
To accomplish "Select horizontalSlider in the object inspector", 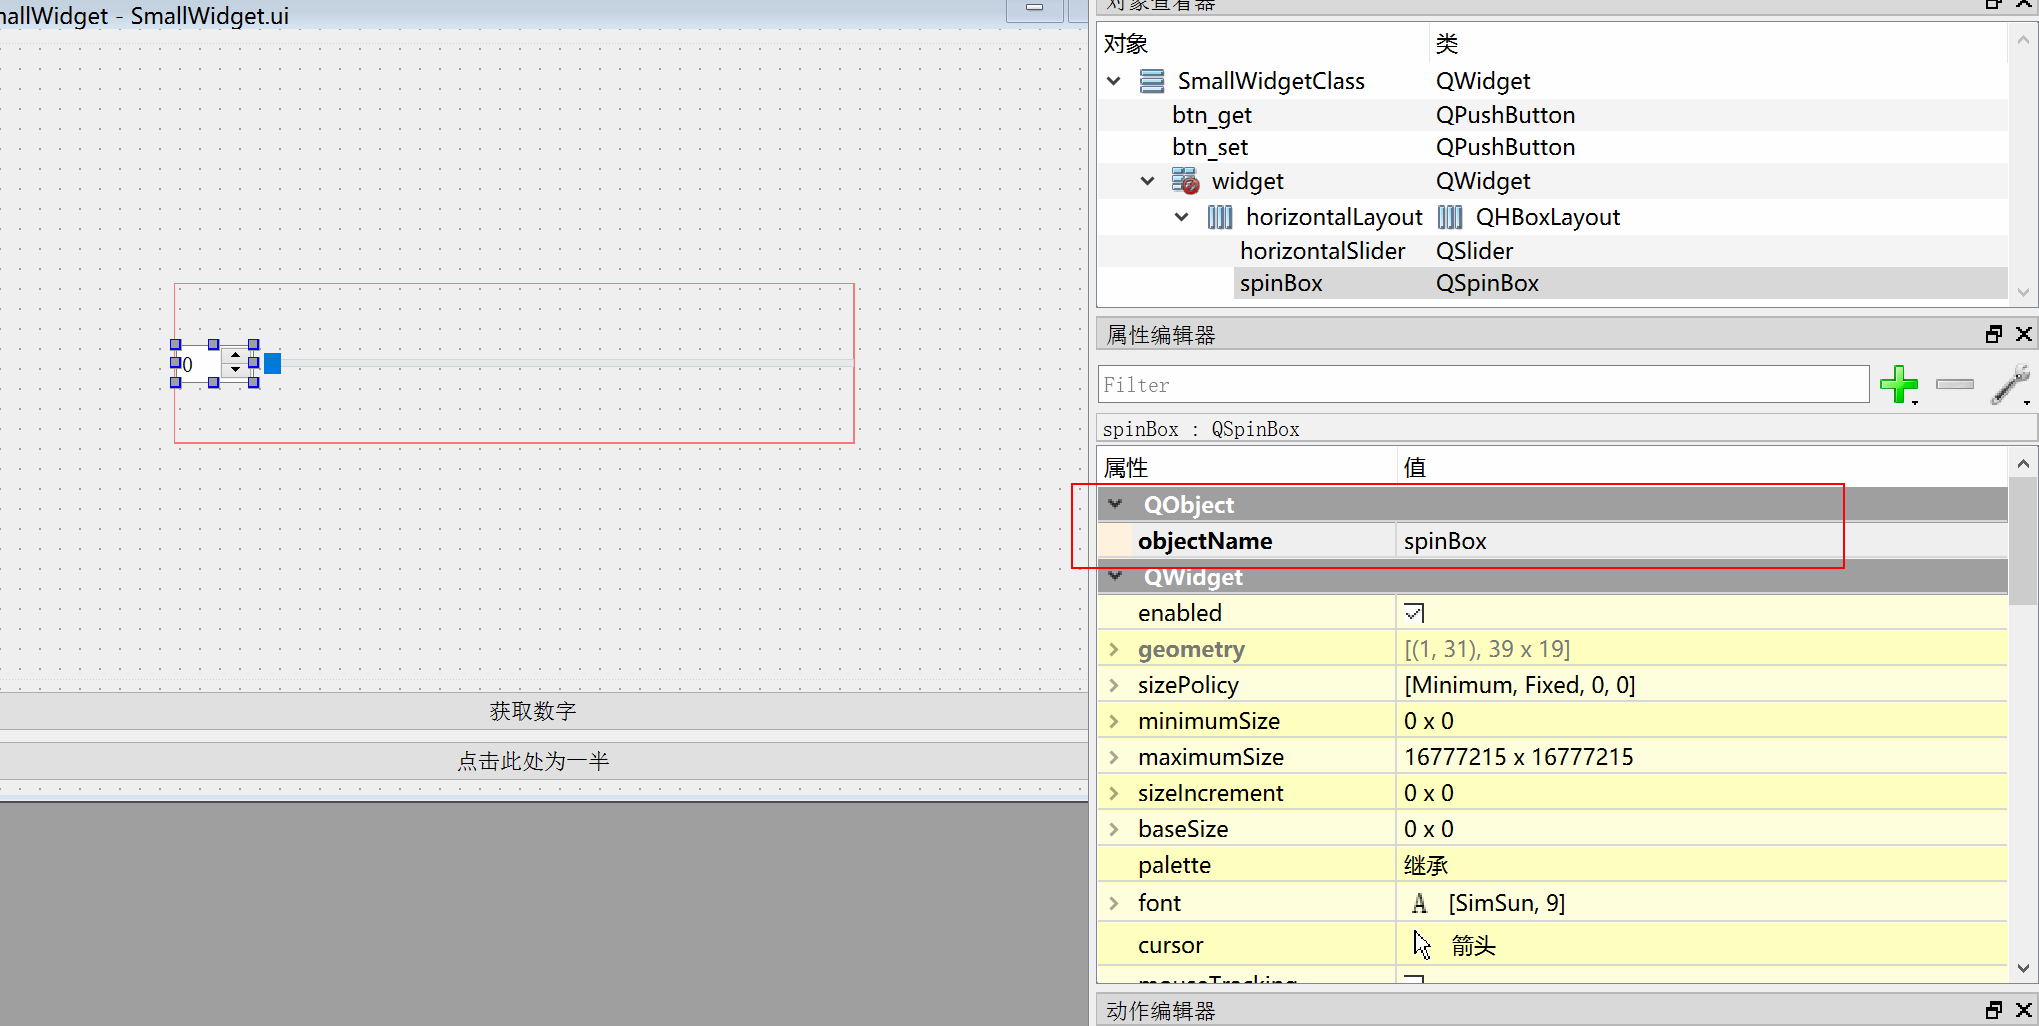I will coord(1322,250).
